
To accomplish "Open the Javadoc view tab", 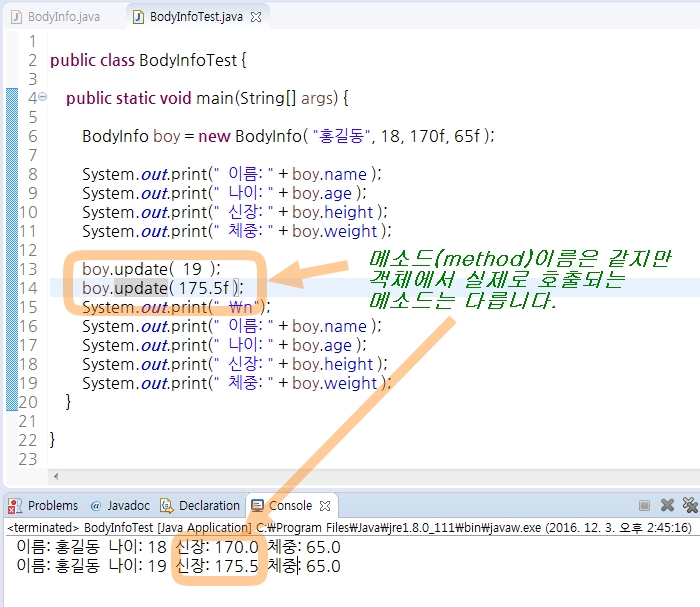I will (x=120, y=506).
